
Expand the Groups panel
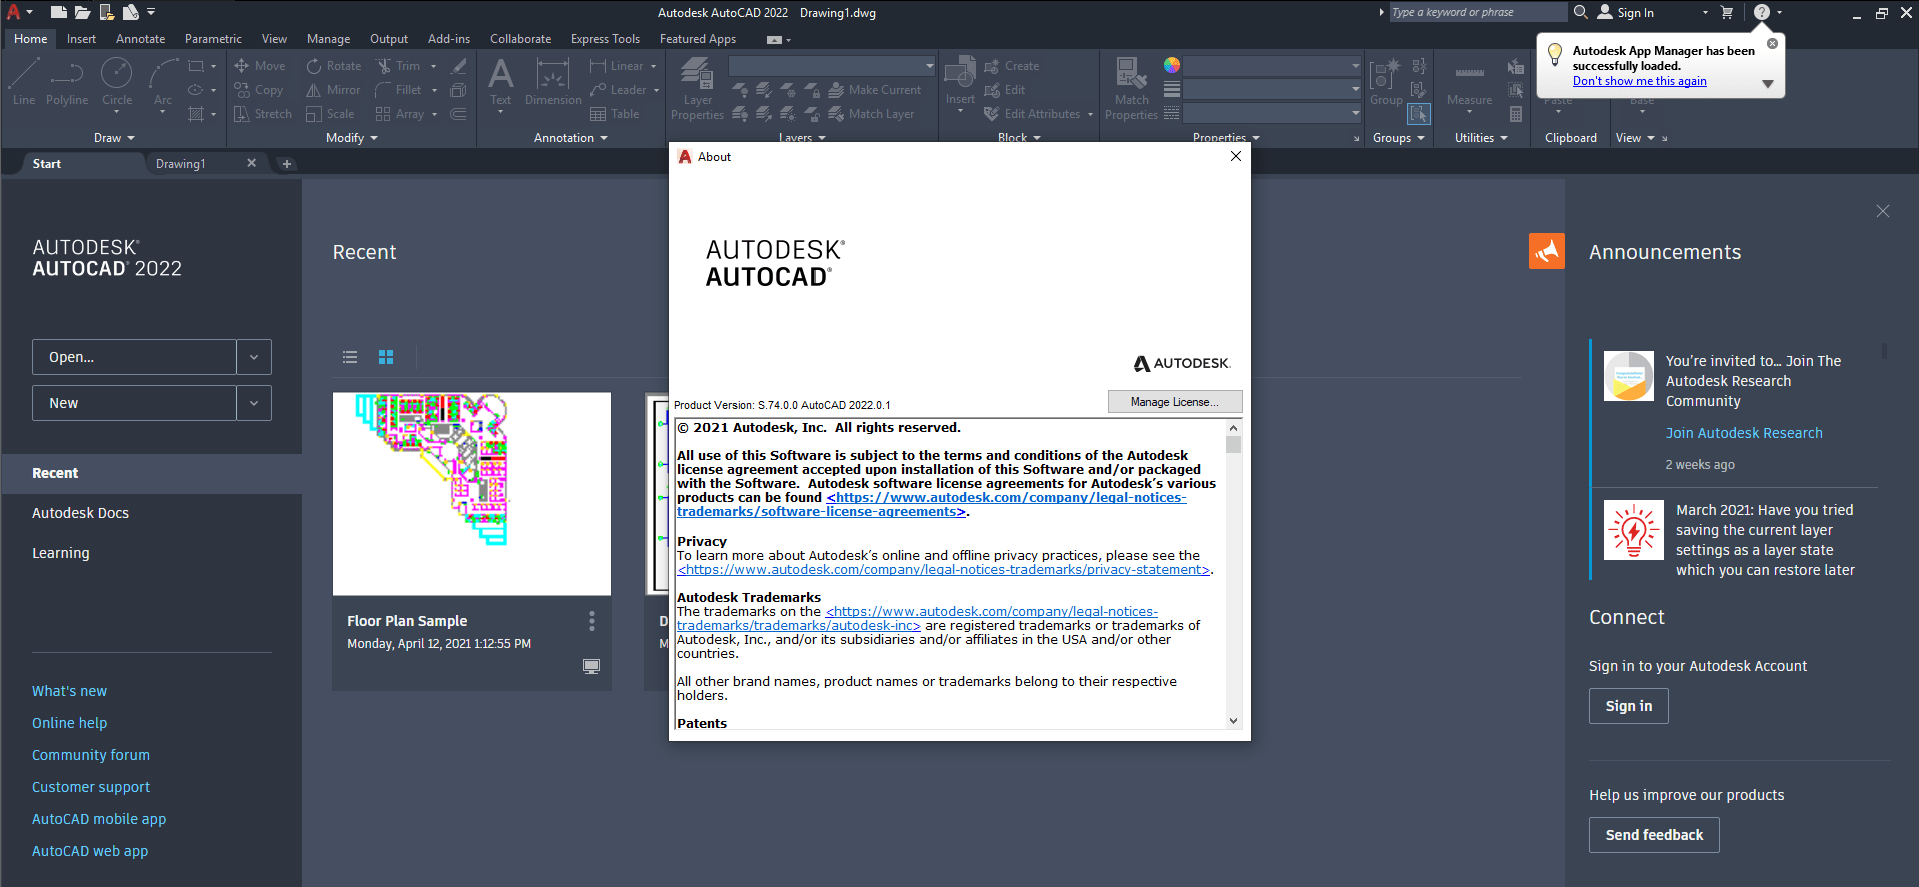[1398, 138]
